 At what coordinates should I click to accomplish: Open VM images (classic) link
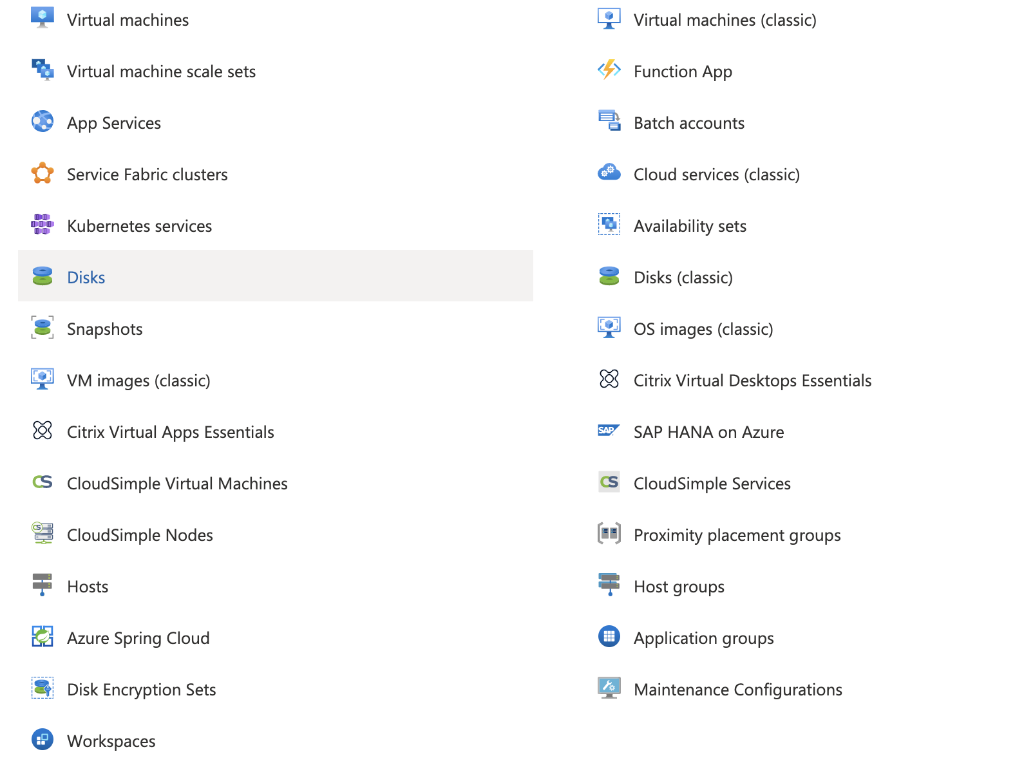tap(139, 381)
